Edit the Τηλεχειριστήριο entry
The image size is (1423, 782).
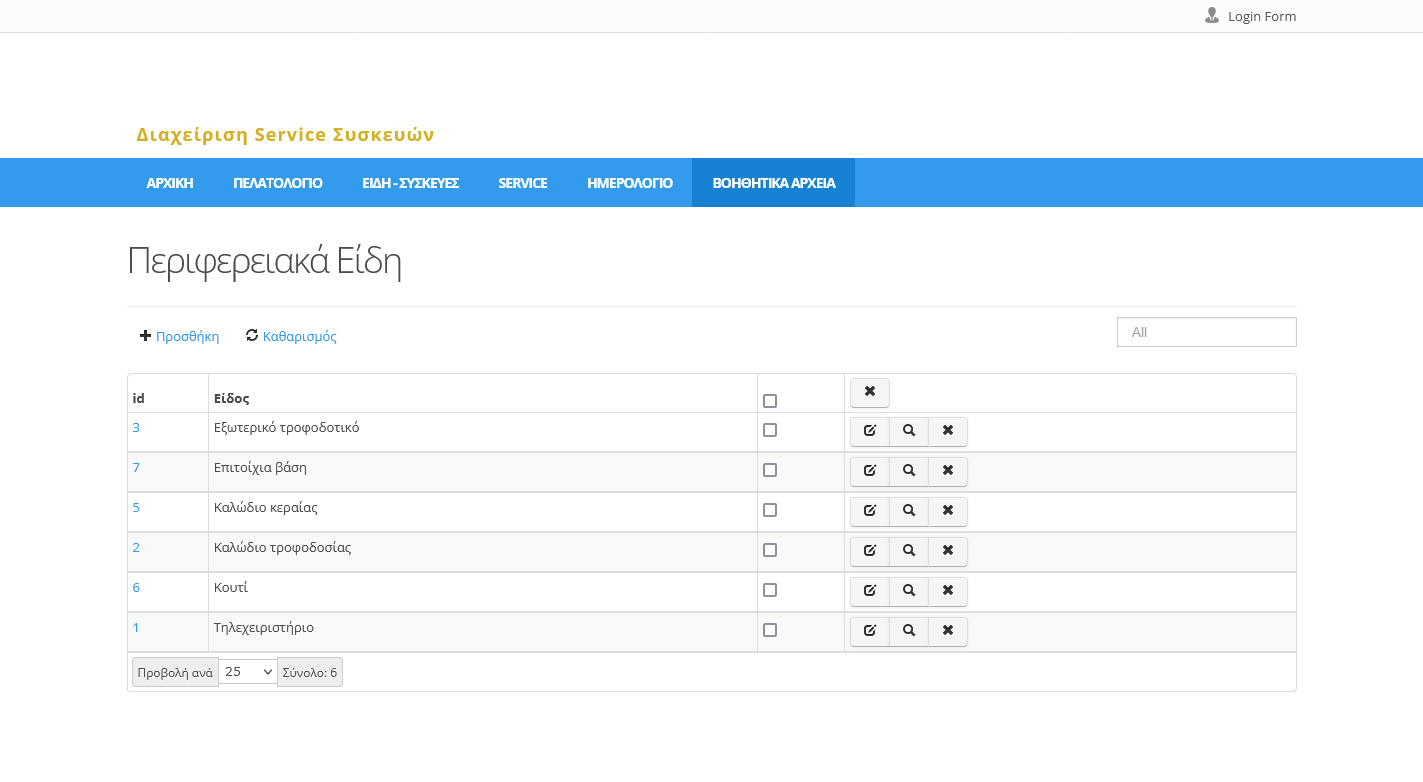[x=869, y=631]
